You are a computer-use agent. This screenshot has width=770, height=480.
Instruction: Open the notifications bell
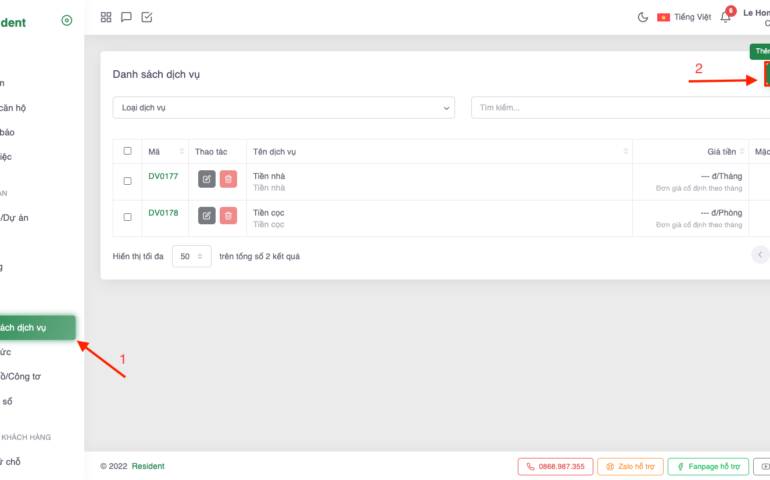point(725,17)
